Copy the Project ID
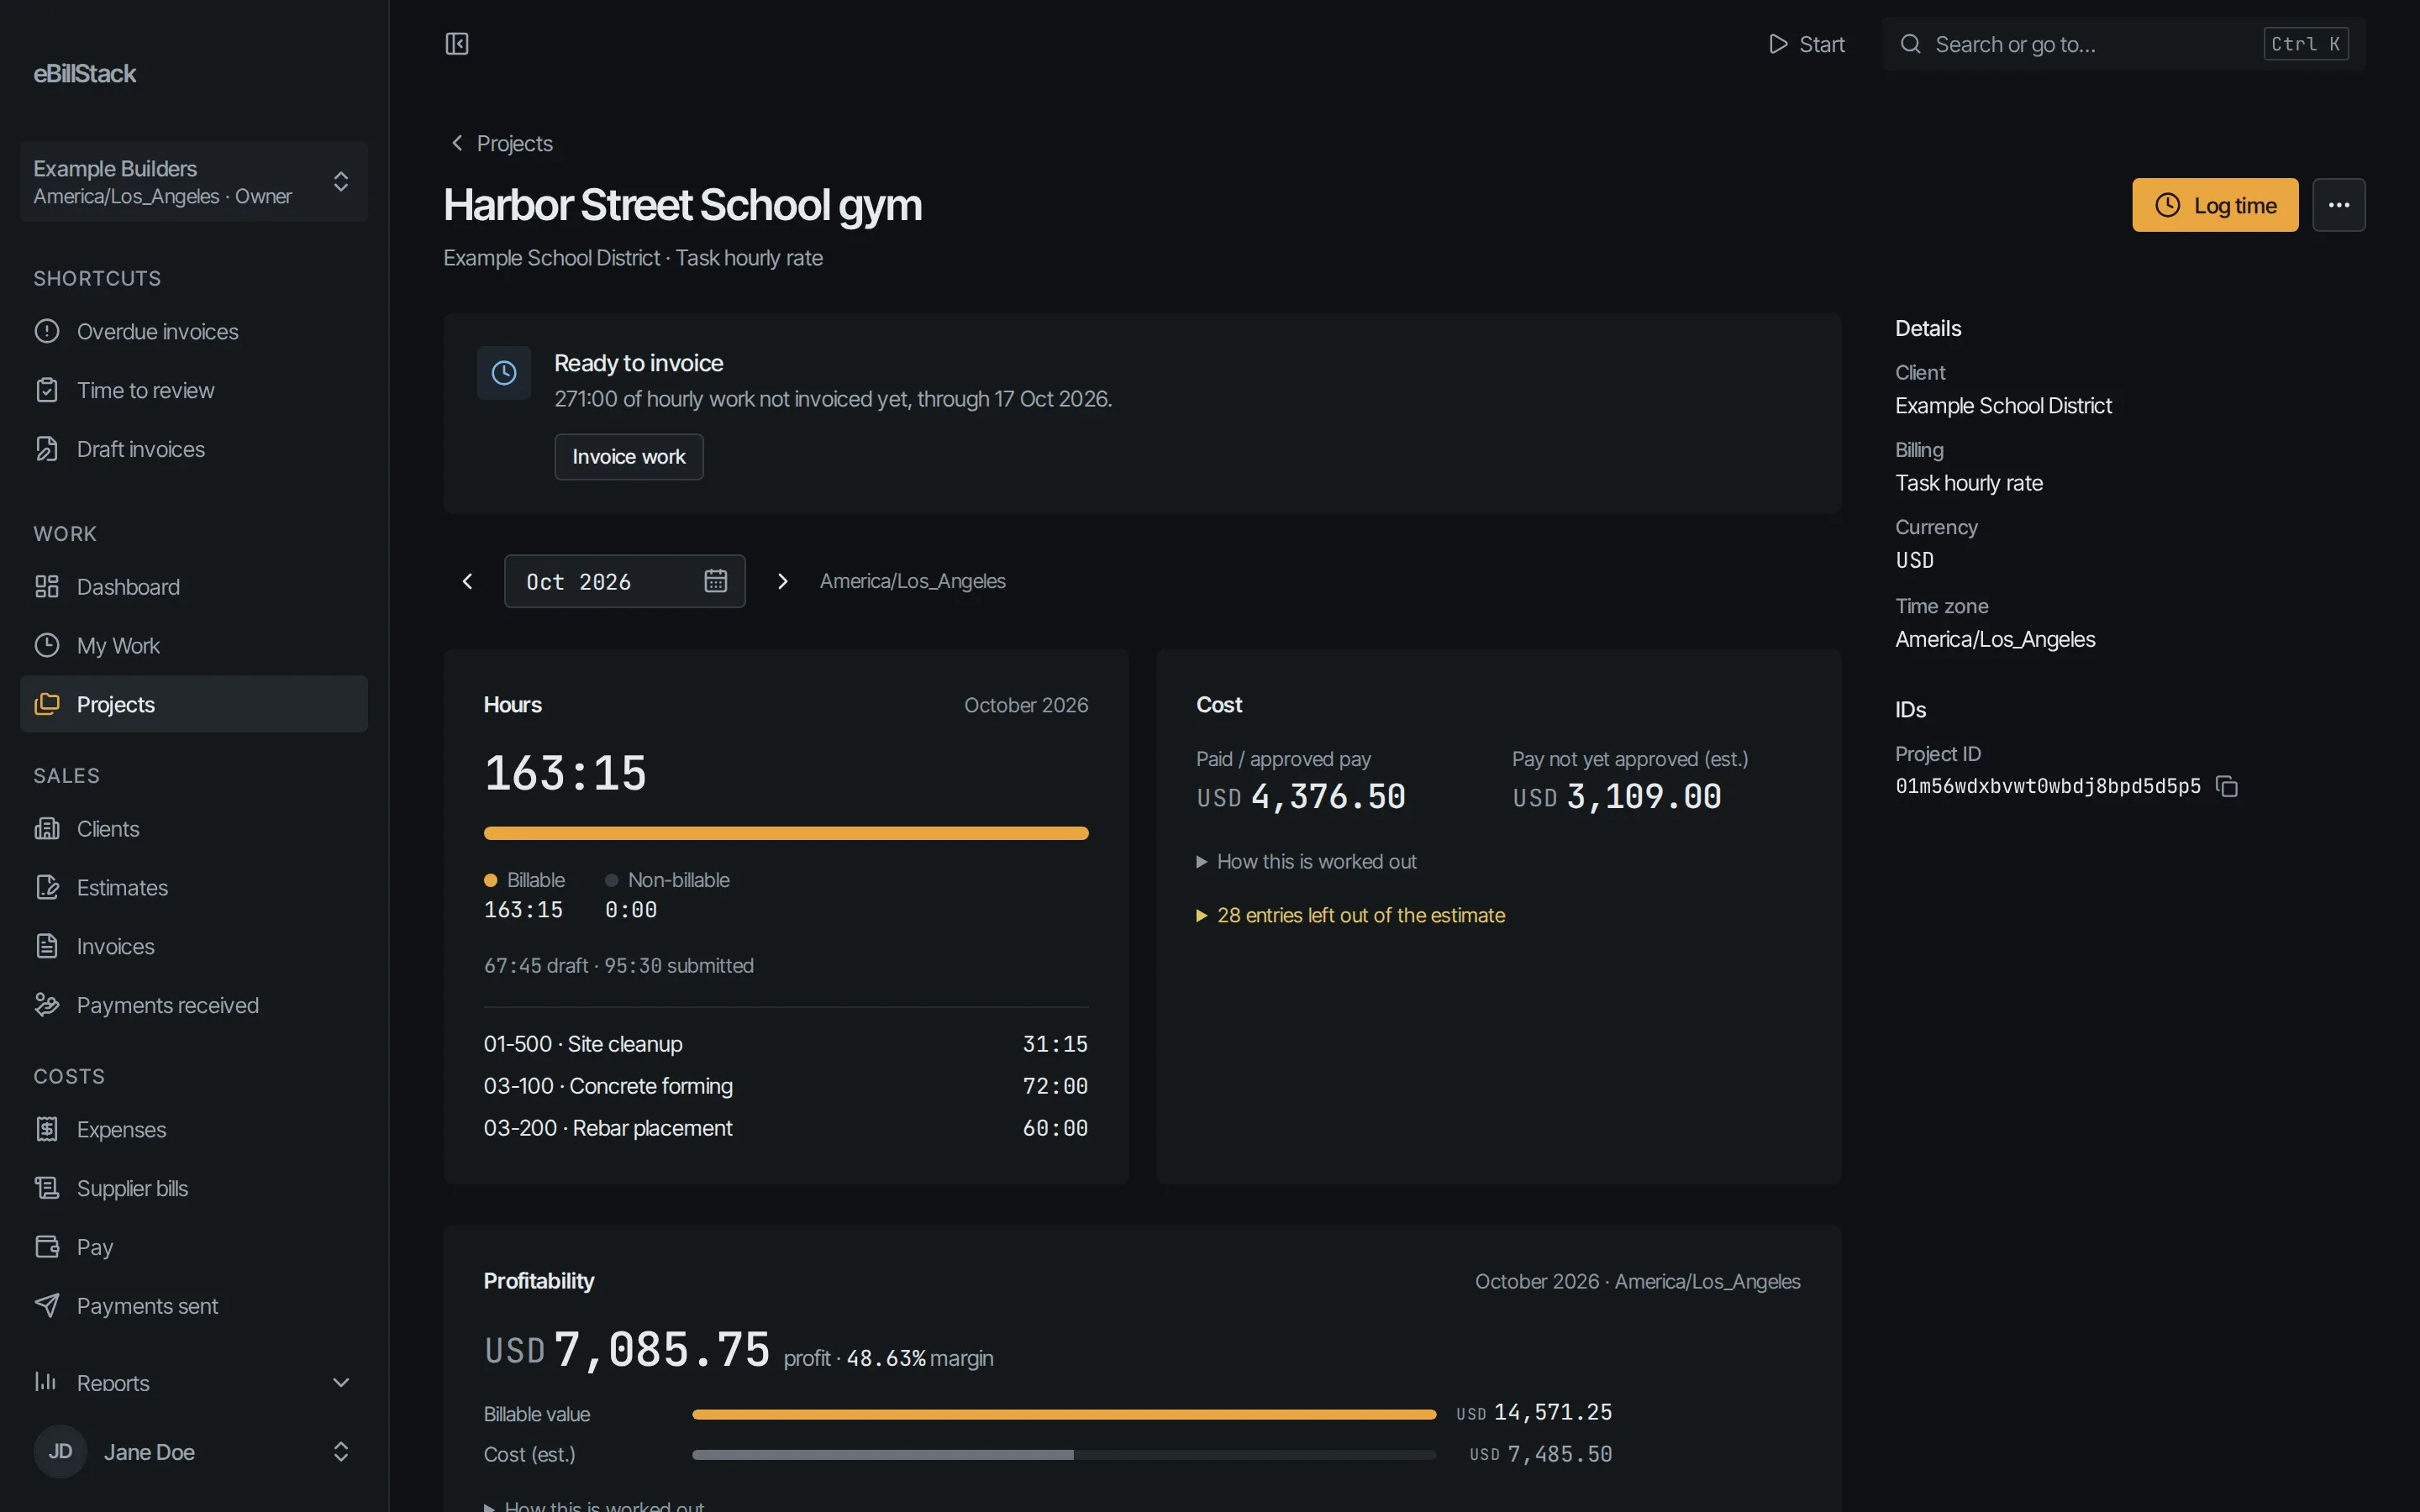 click(2227, 787)
